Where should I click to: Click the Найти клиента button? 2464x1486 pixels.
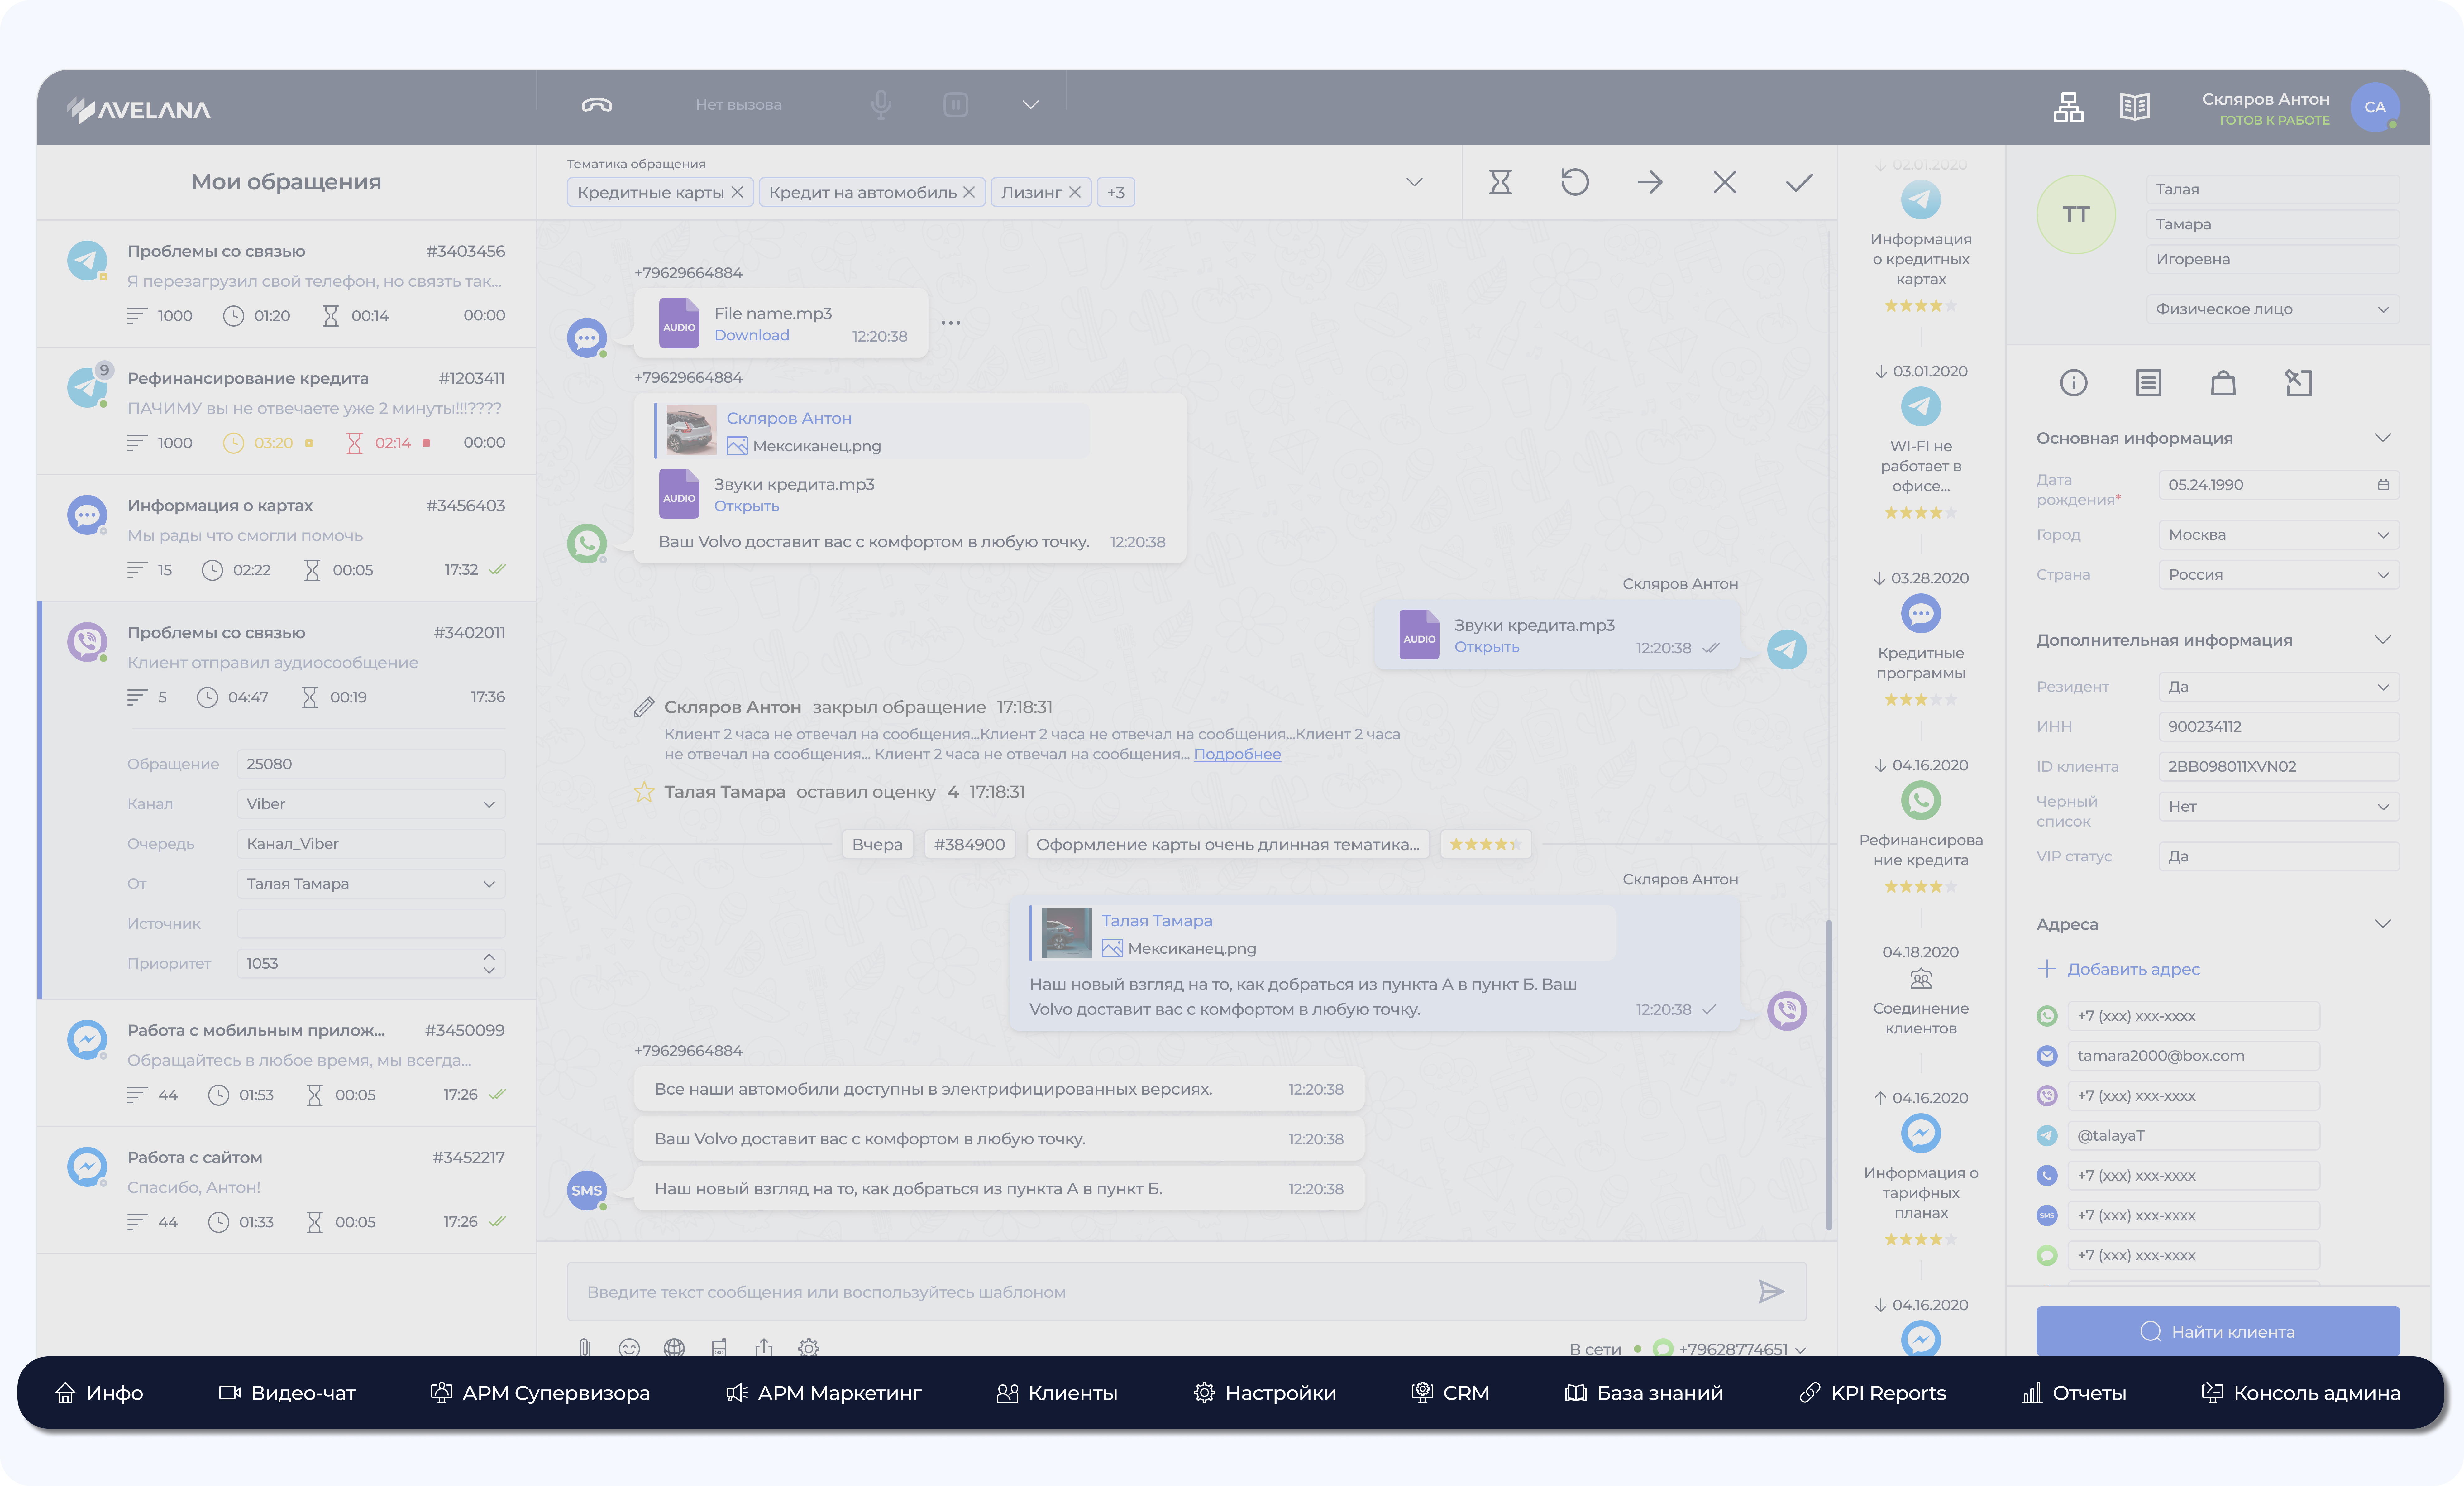[2218, 1332]
